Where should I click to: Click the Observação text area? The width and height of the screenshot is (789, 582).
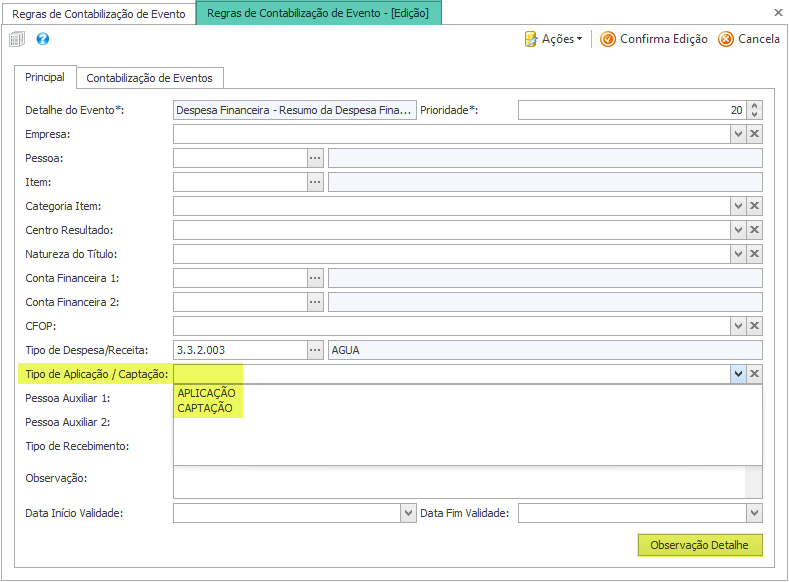[x=459, y=482]
